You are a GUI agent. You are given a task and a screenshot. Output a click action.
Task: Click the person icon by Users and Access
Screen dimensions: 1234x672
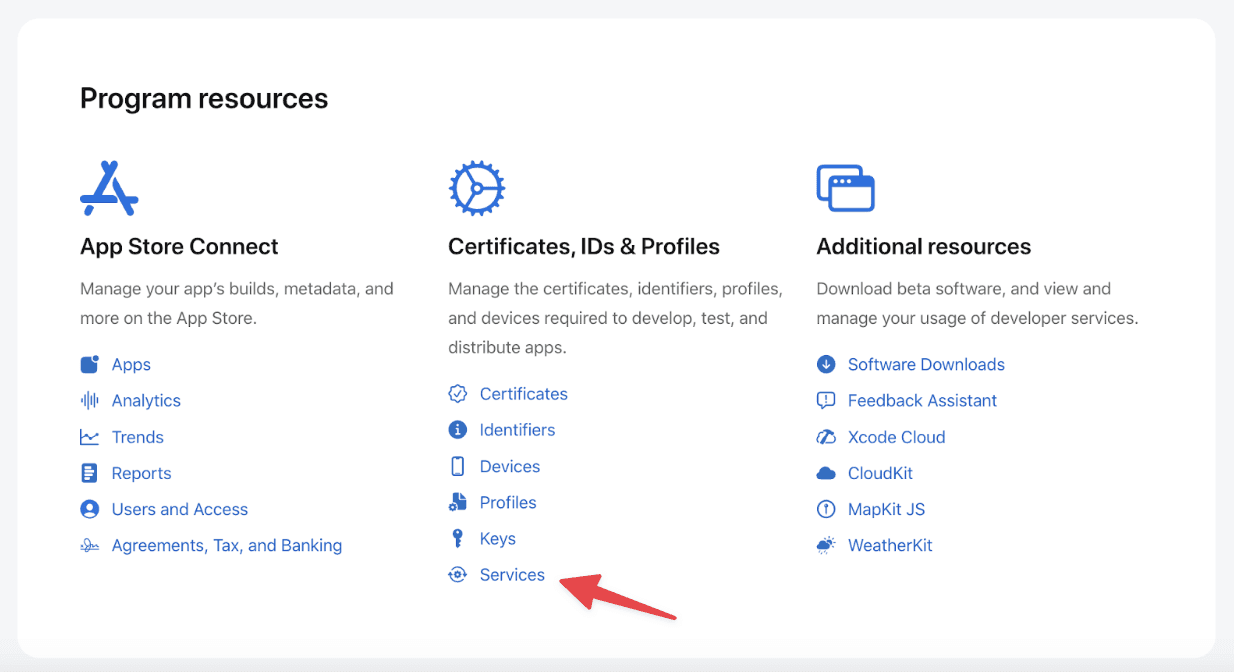(90, 509)
